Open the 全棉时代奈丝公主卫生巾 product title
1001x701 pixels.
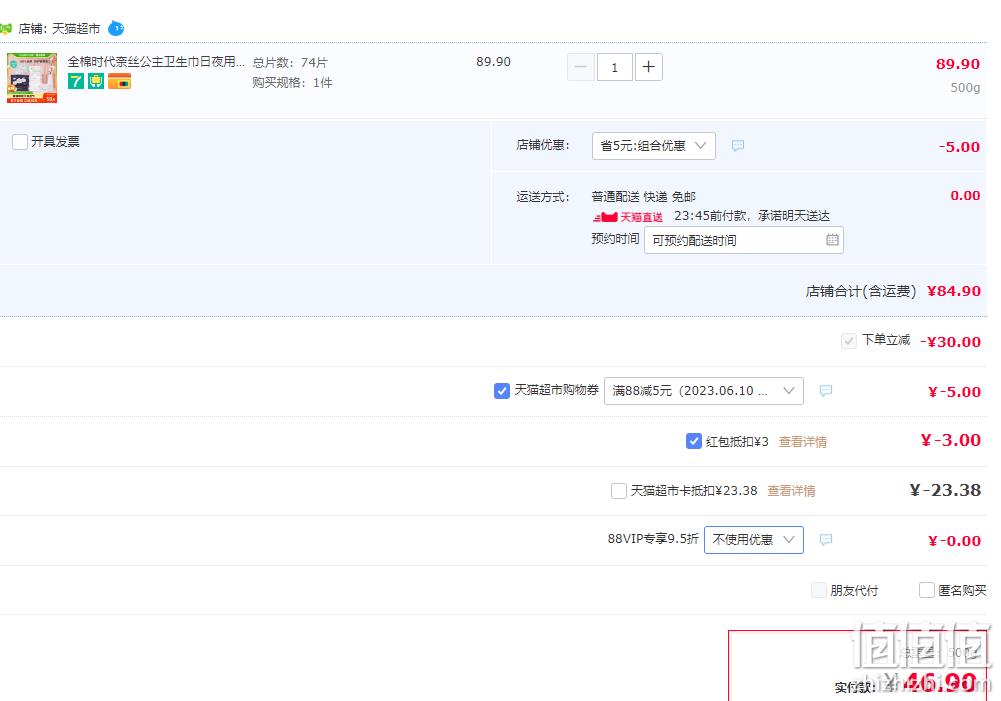(156, 61)
